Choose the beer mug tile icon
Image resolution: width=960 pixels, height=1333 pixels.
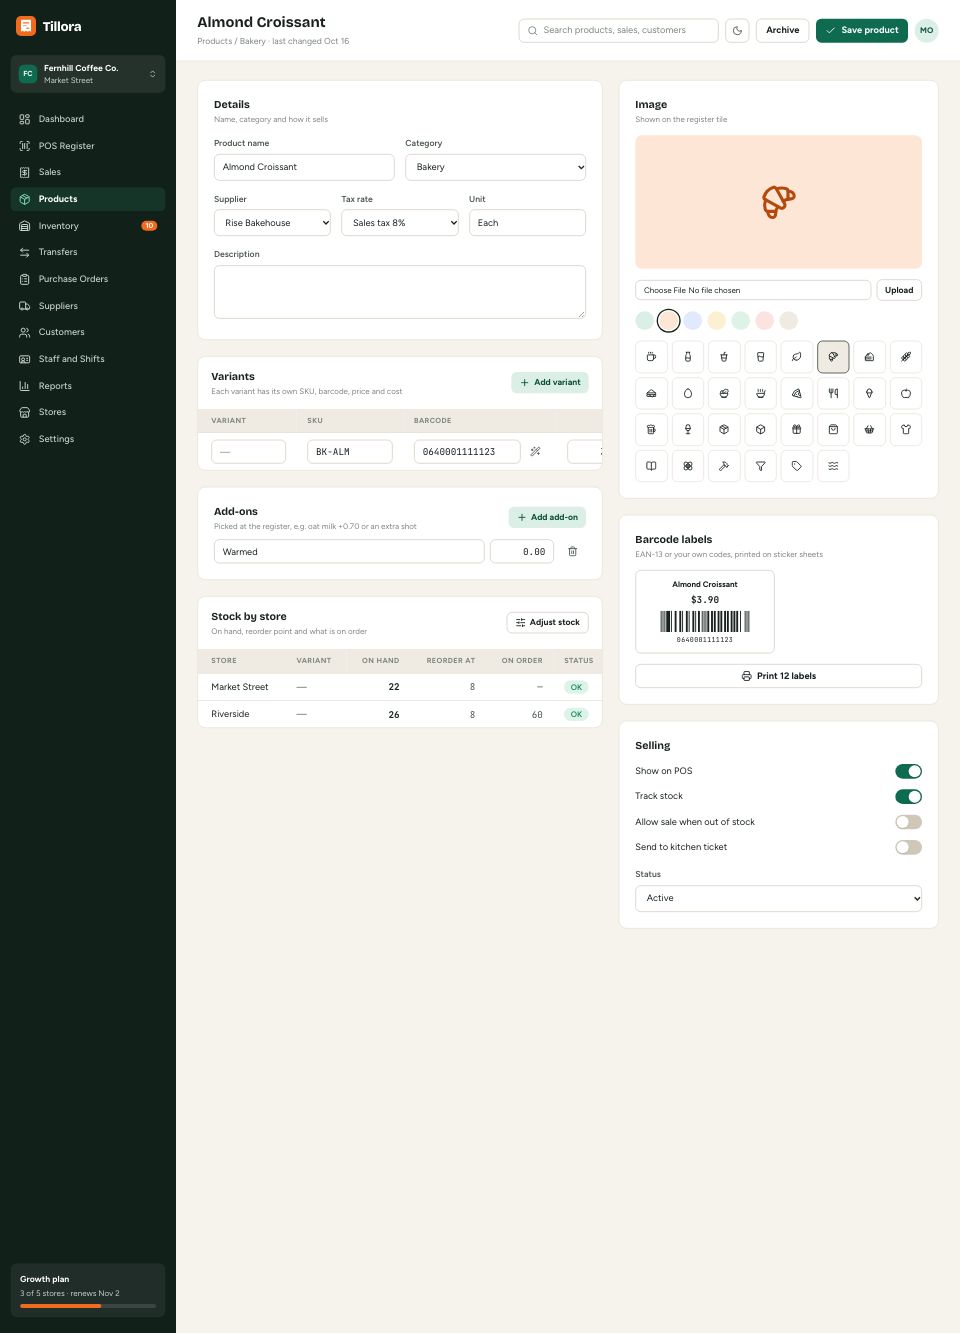651,429
